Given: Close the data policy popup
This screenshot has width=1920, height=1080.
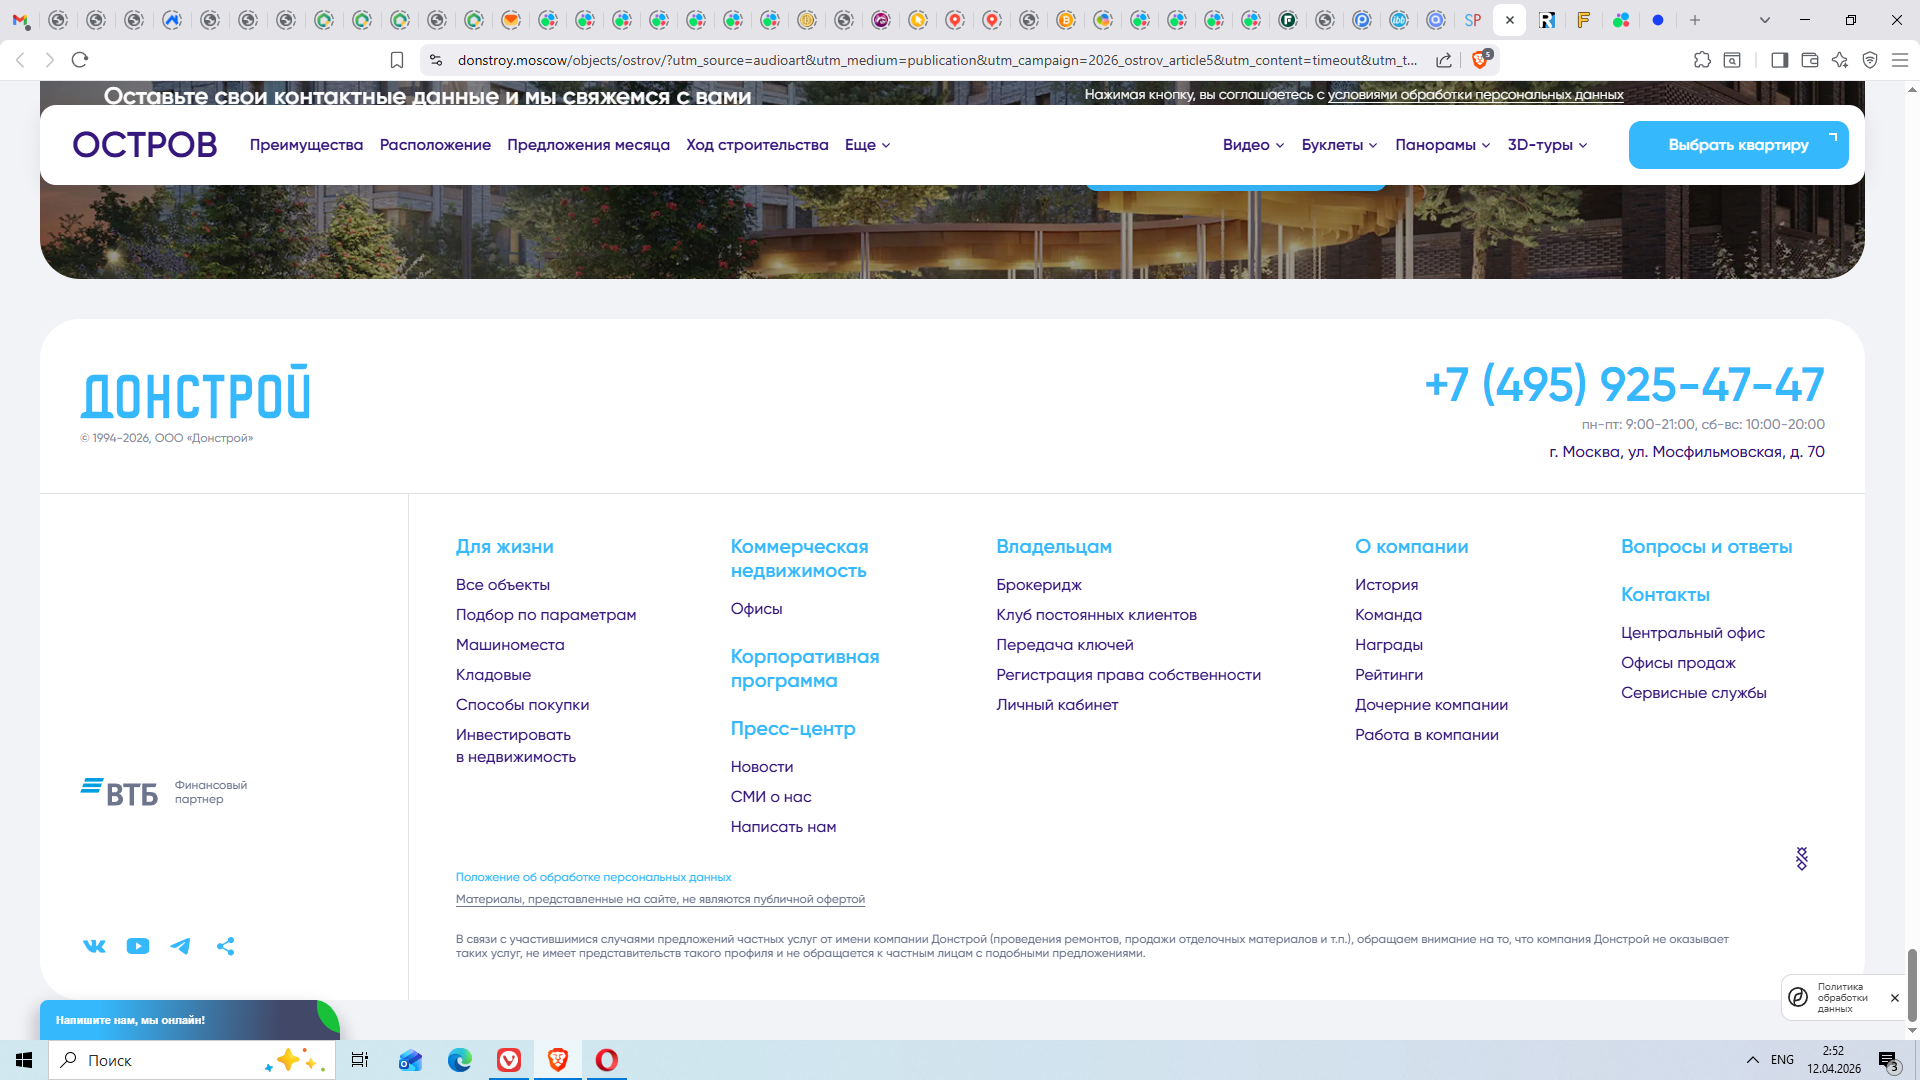Looking at the screenshot, I should click(x=1894, y=998).
